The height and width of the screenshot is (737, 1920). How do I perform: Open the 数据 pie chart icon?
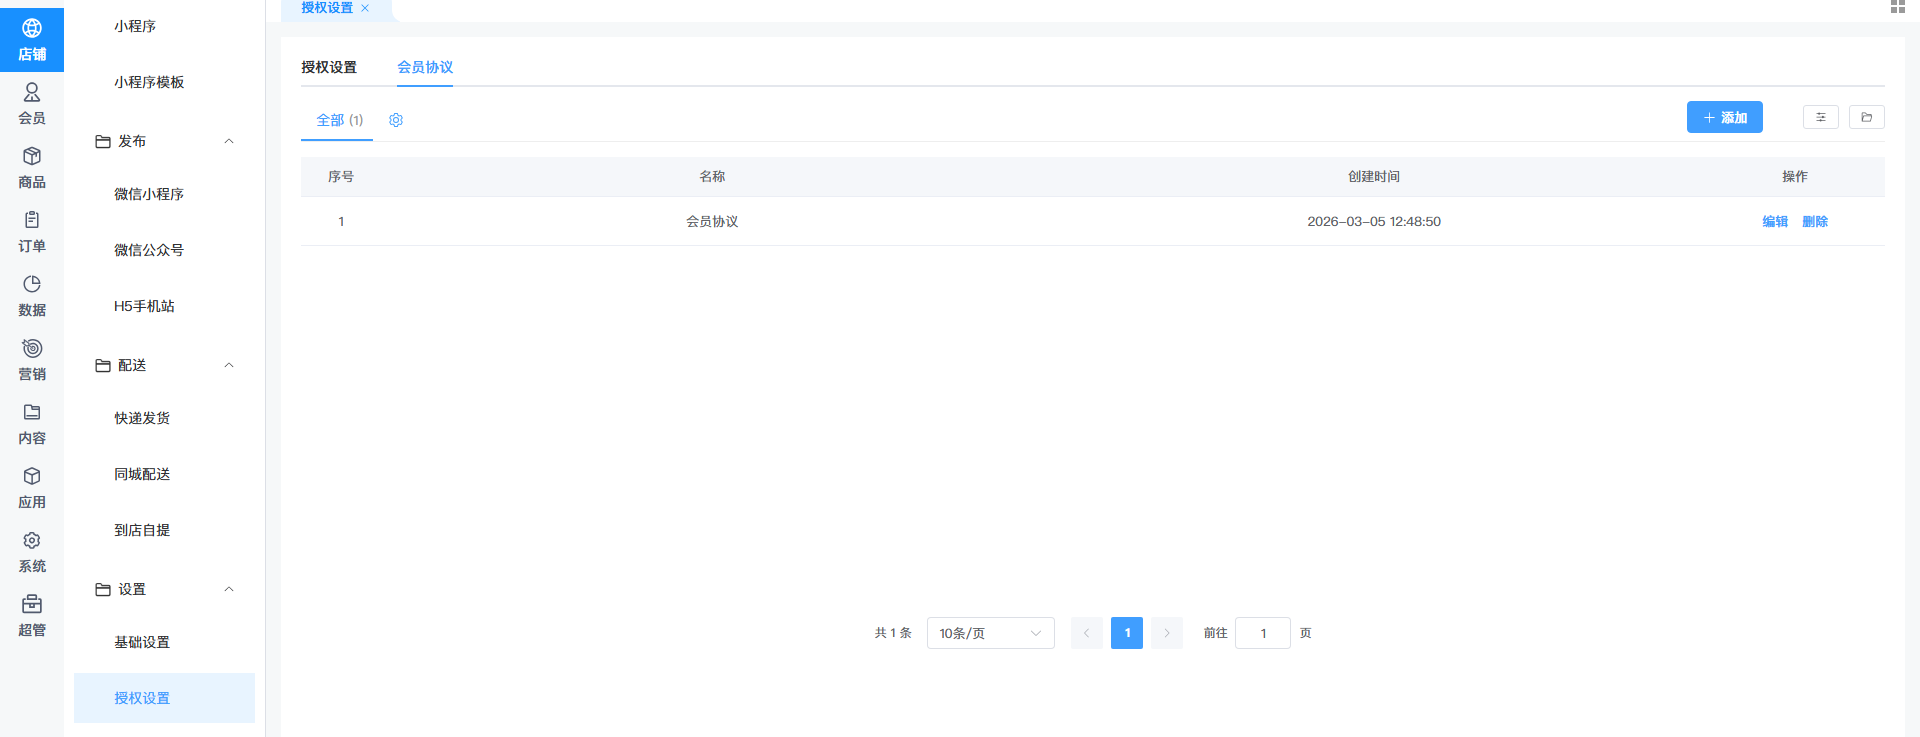(x=32, y=284)
